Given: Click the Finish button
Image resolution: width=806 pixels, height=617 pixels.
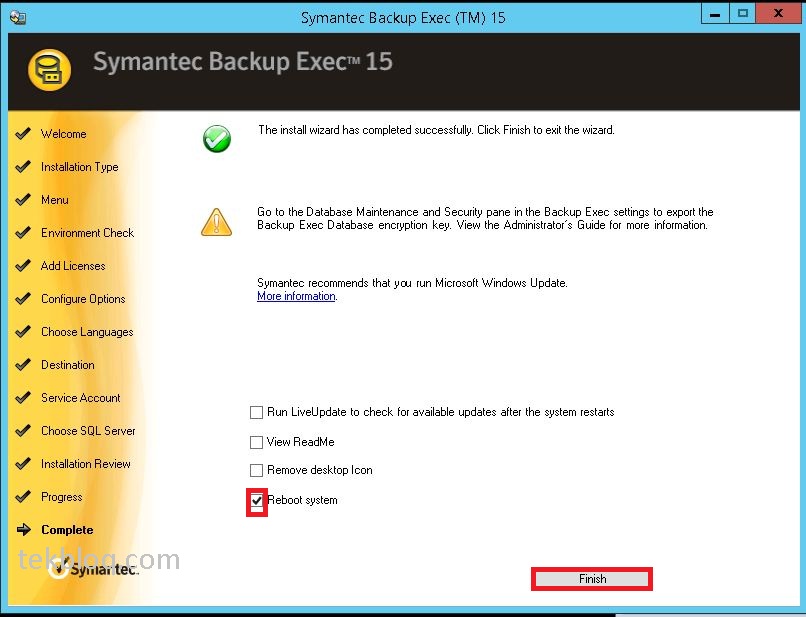Looking at the screenshot, I should [x=592, y=579].
